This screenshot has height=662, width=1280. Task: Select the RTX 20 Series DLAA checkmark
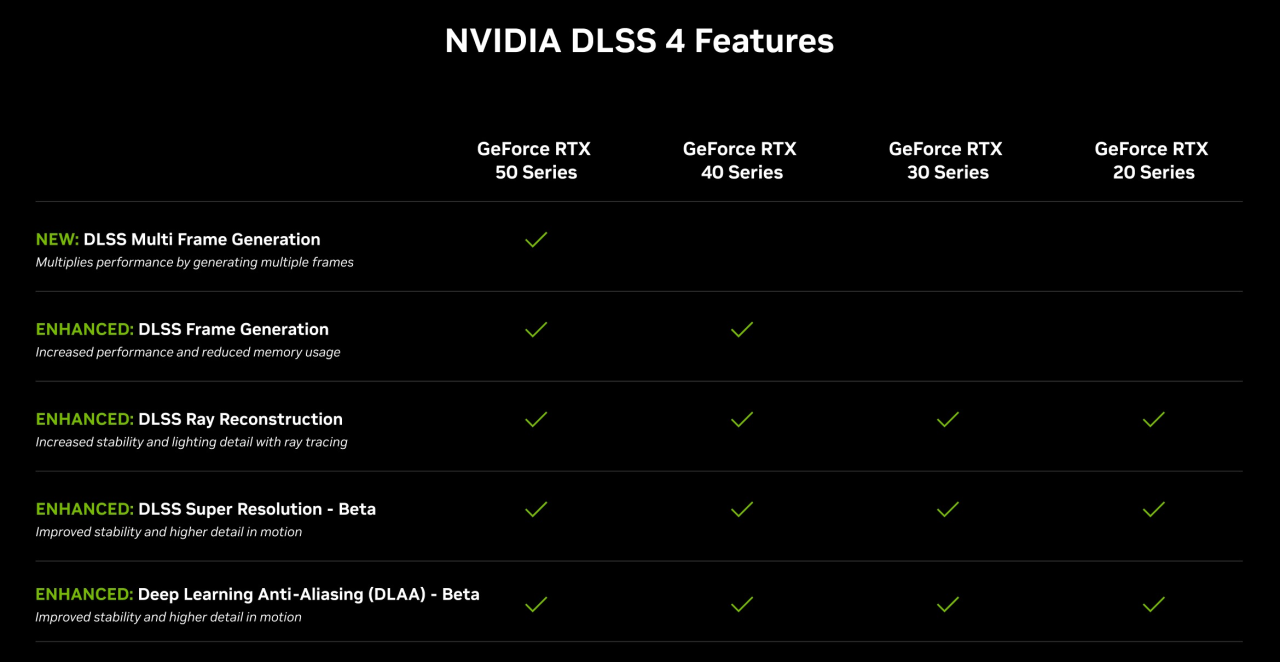click(x=1154, y=604)
